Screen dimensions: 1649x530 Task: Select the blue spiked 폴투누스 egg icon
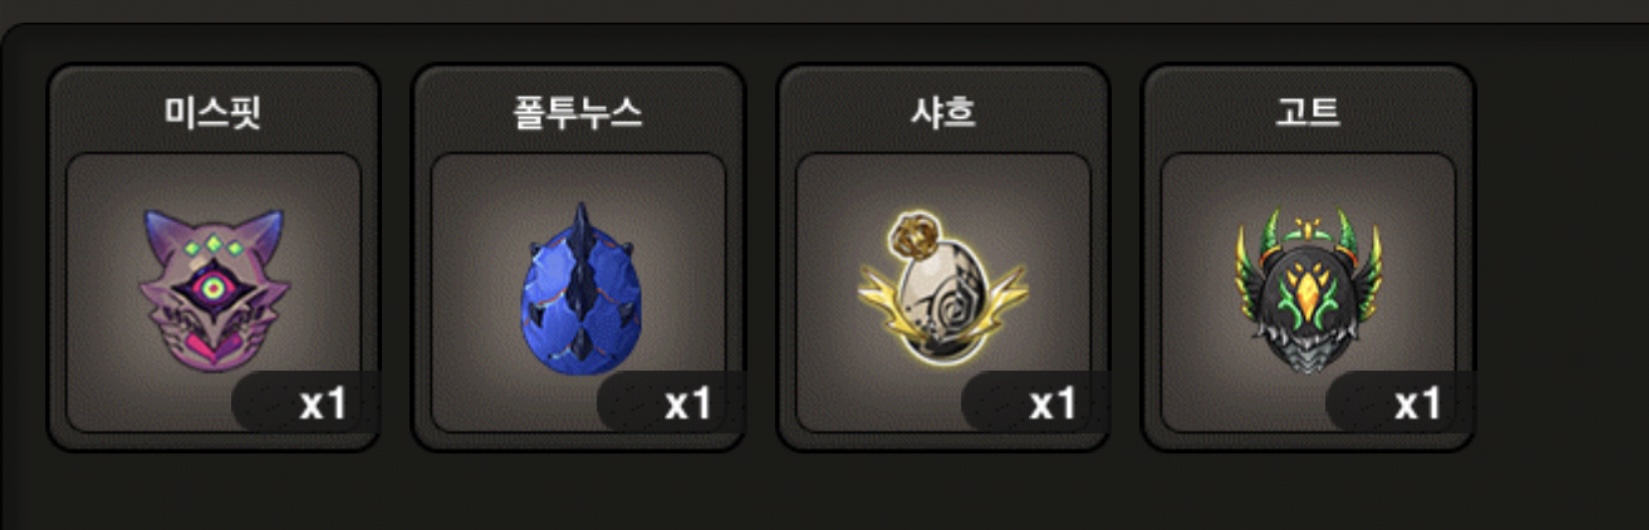580,289
